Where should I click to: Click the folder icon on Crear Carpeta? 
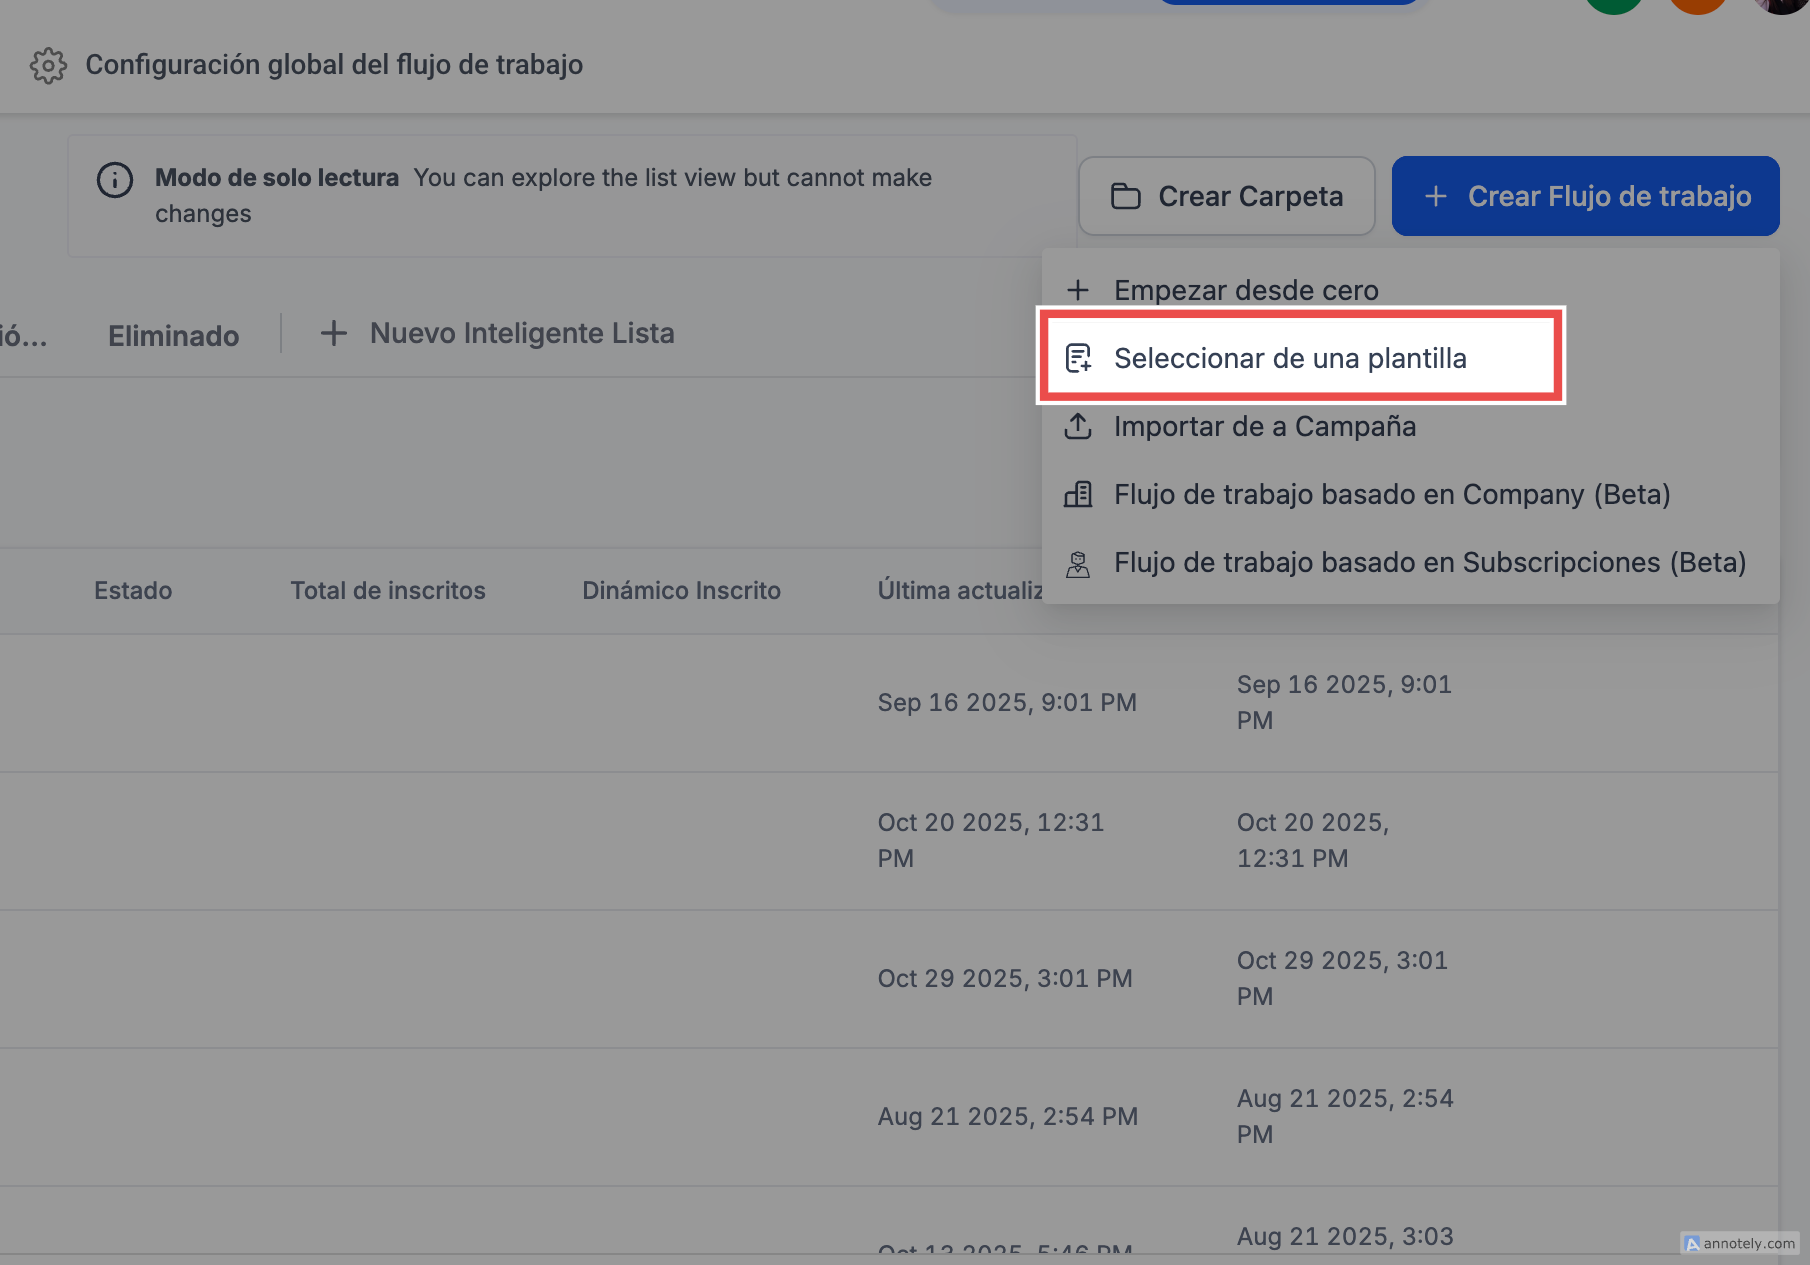1126,196
